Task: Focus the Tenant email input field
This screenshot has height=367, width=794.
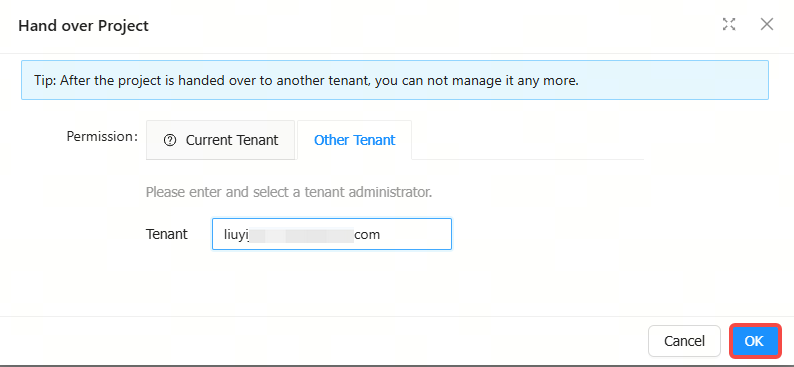Action: pos(332,234)
